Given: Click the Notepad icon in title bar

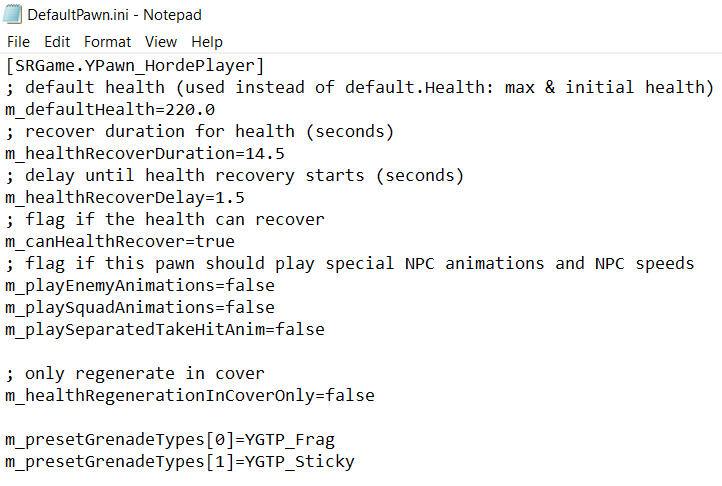Looking at the screenshot, I should click(x=13, y=15).
